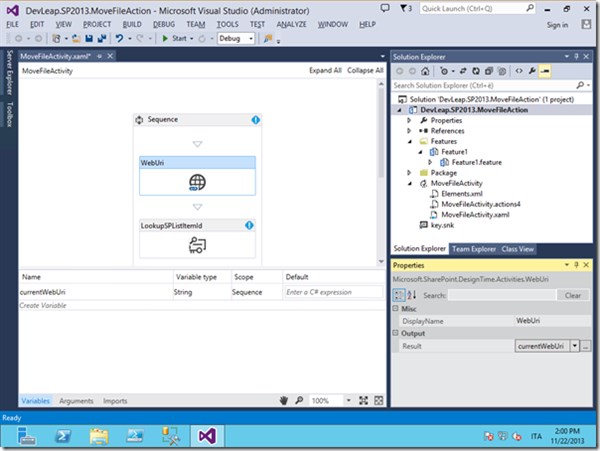Click the LookupSPListItemId activity icon
Viewport: 600px width, 451px height.
197,245
